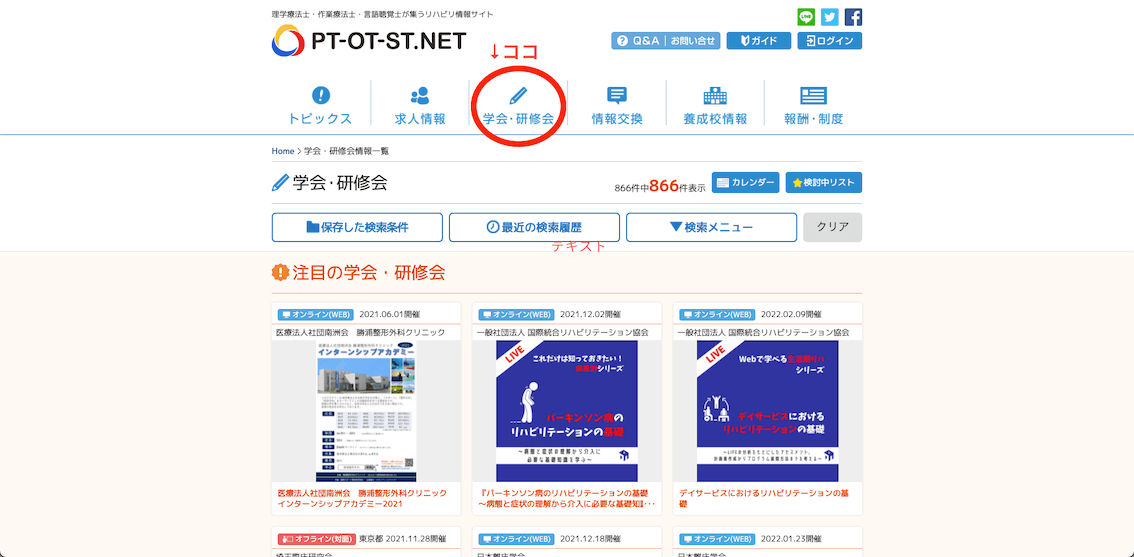Click オフライン(対面) tag for 東京都 2021.11.28
Image resolution: width=1134 pixels, height=557 pixels.
pyautogui.click(x=317, y=539)
